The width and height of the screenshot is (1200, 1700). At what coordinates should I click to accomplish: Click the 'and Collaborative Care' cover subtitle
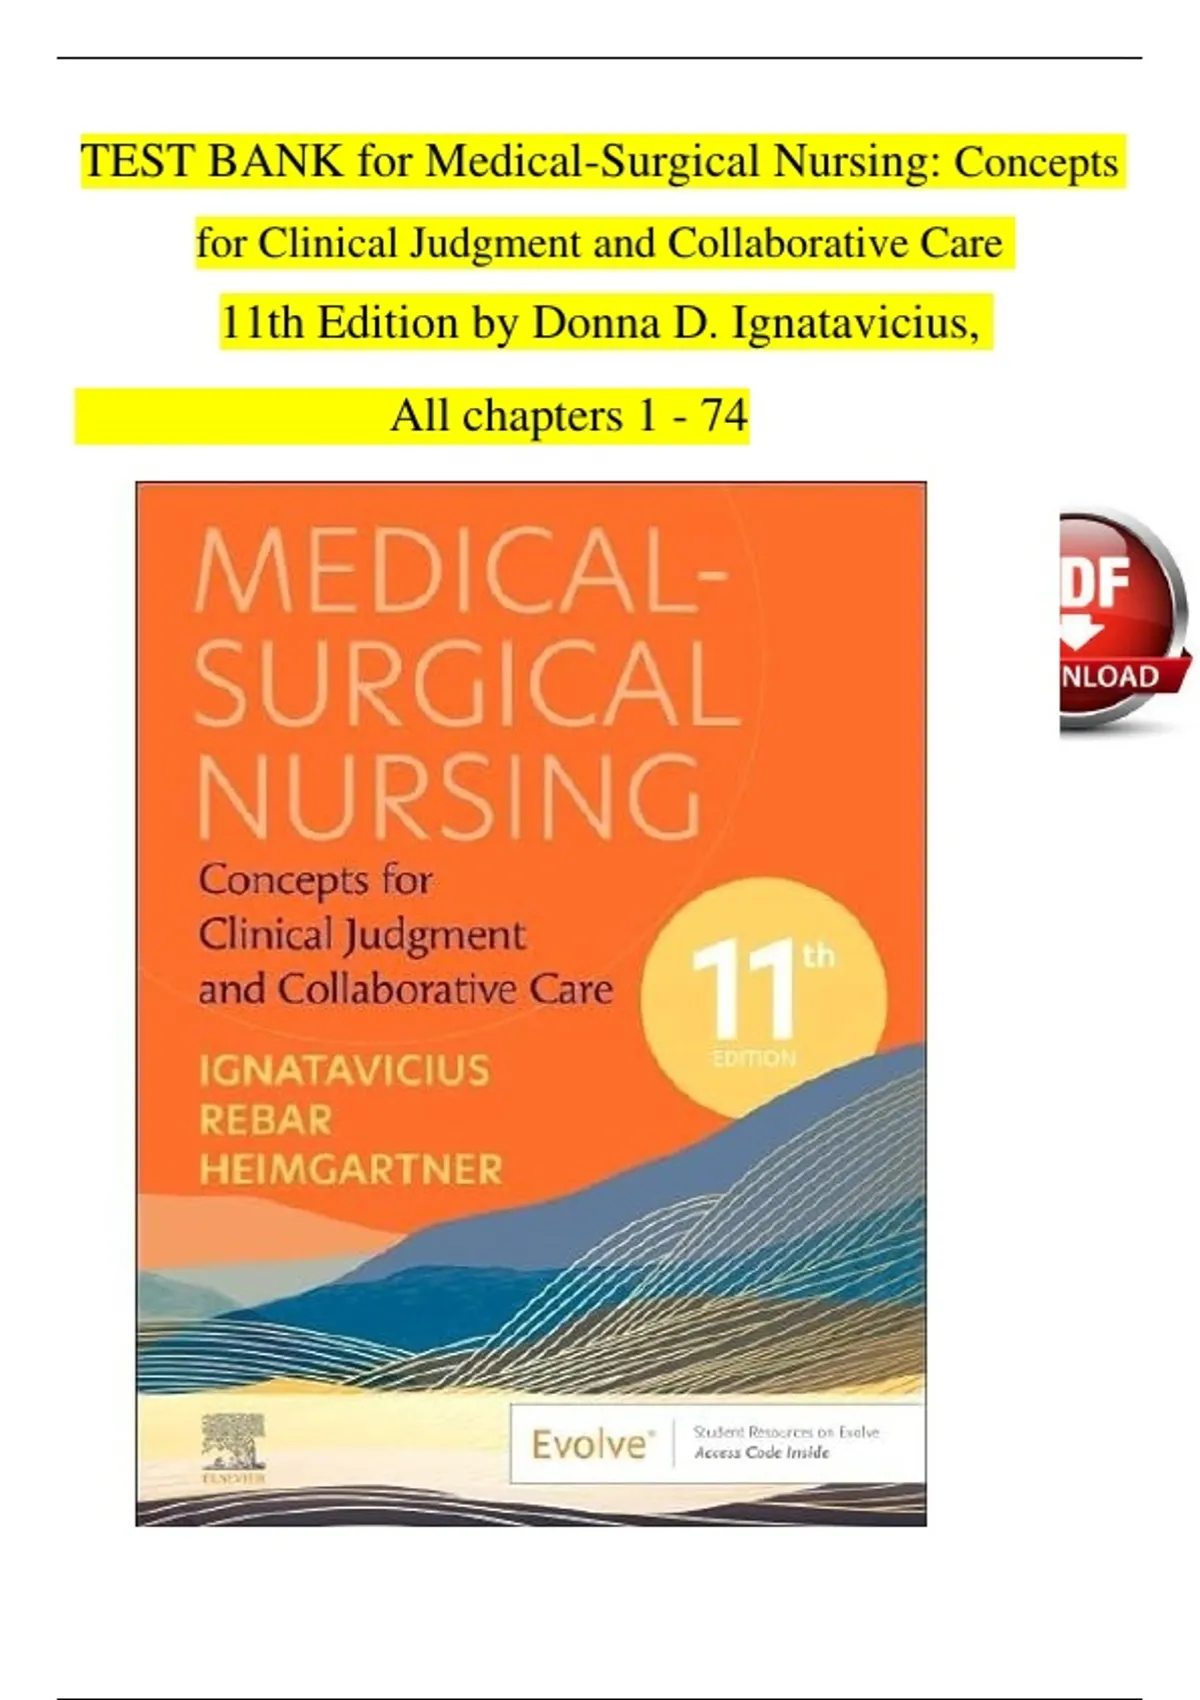(406, 989)
